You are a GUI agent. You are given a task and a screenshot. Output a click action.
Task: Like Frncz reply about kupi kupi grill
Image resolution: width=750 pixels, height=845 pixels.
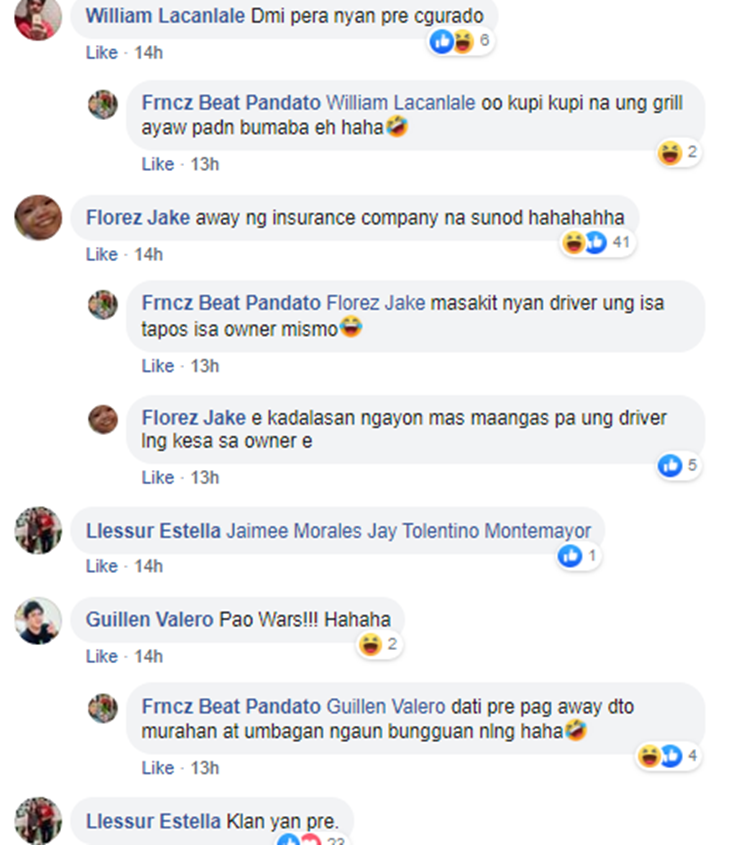point(157,164)
